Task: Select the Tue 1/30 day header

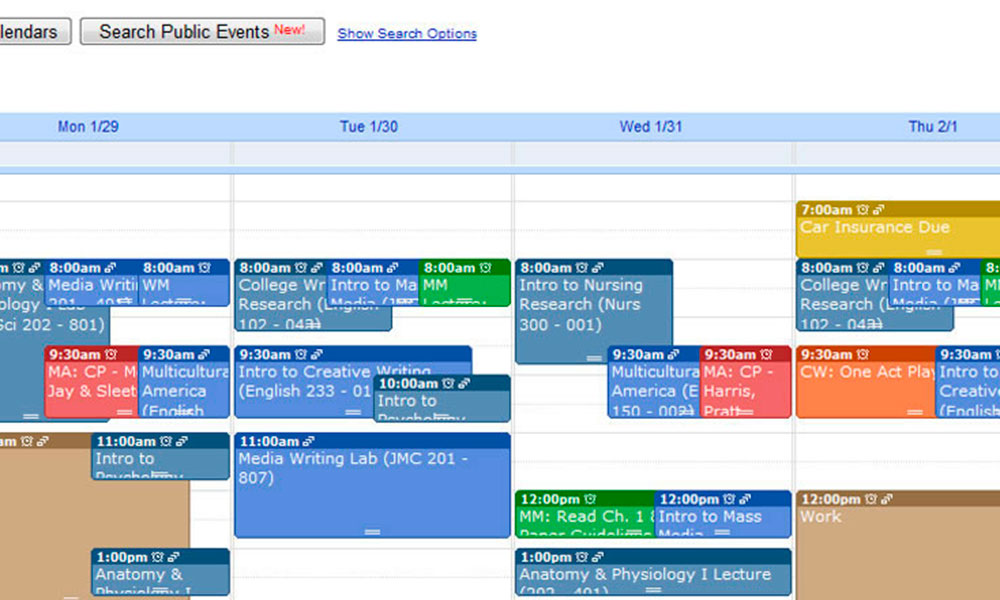Action: 369,126
